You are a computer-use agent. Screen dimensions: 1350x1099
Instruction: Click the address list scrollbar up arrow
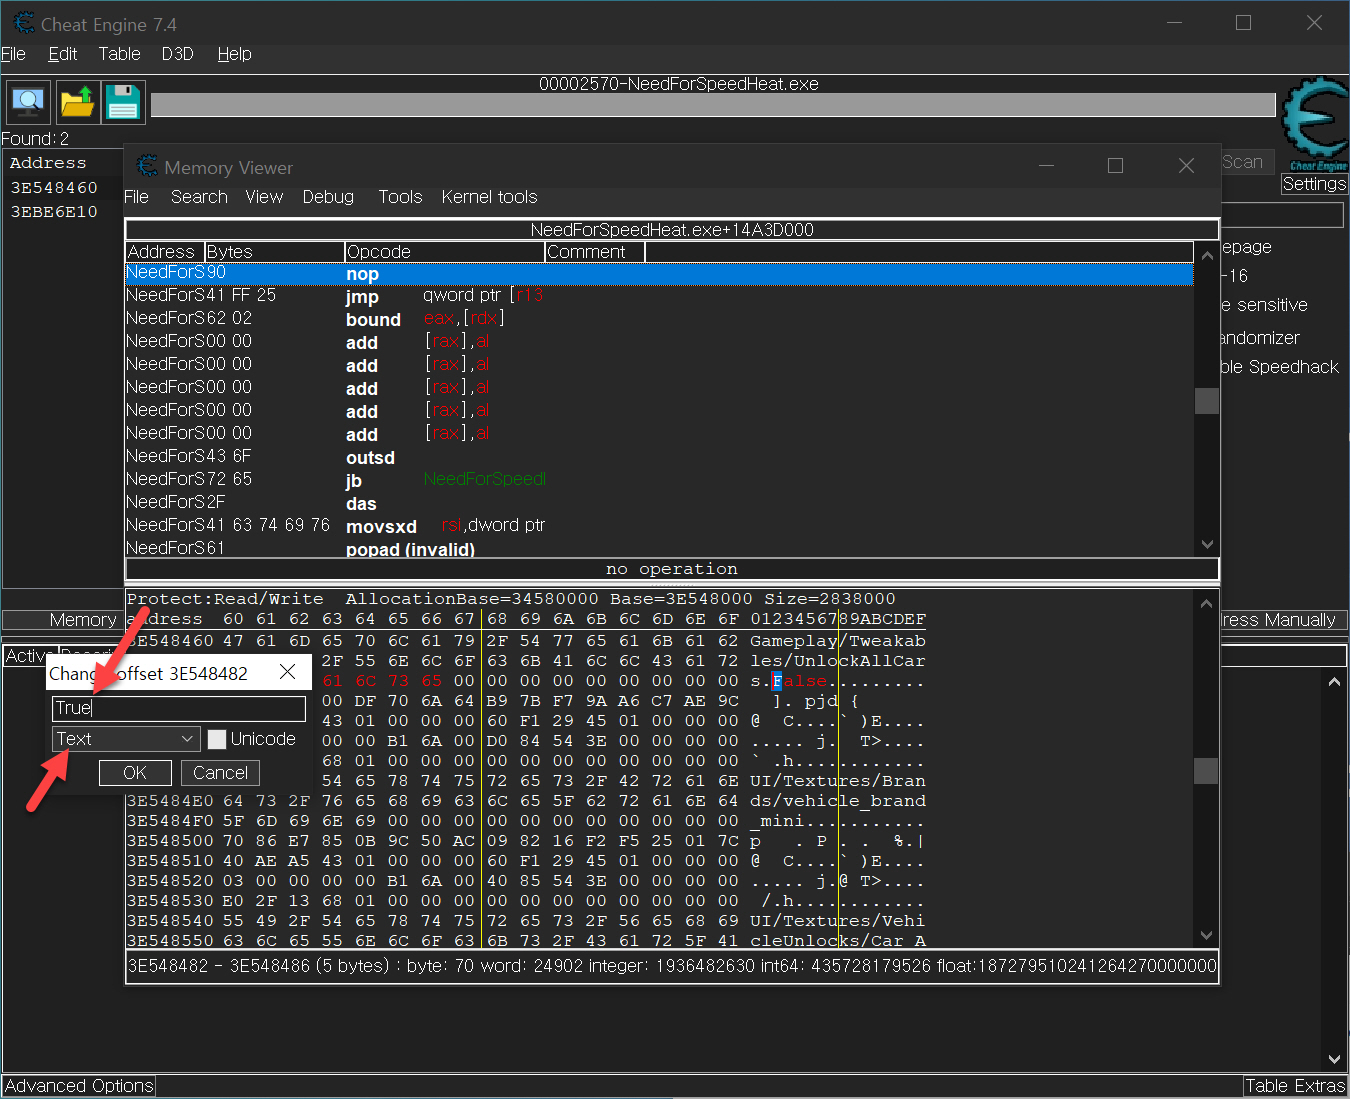point(1334,682)
